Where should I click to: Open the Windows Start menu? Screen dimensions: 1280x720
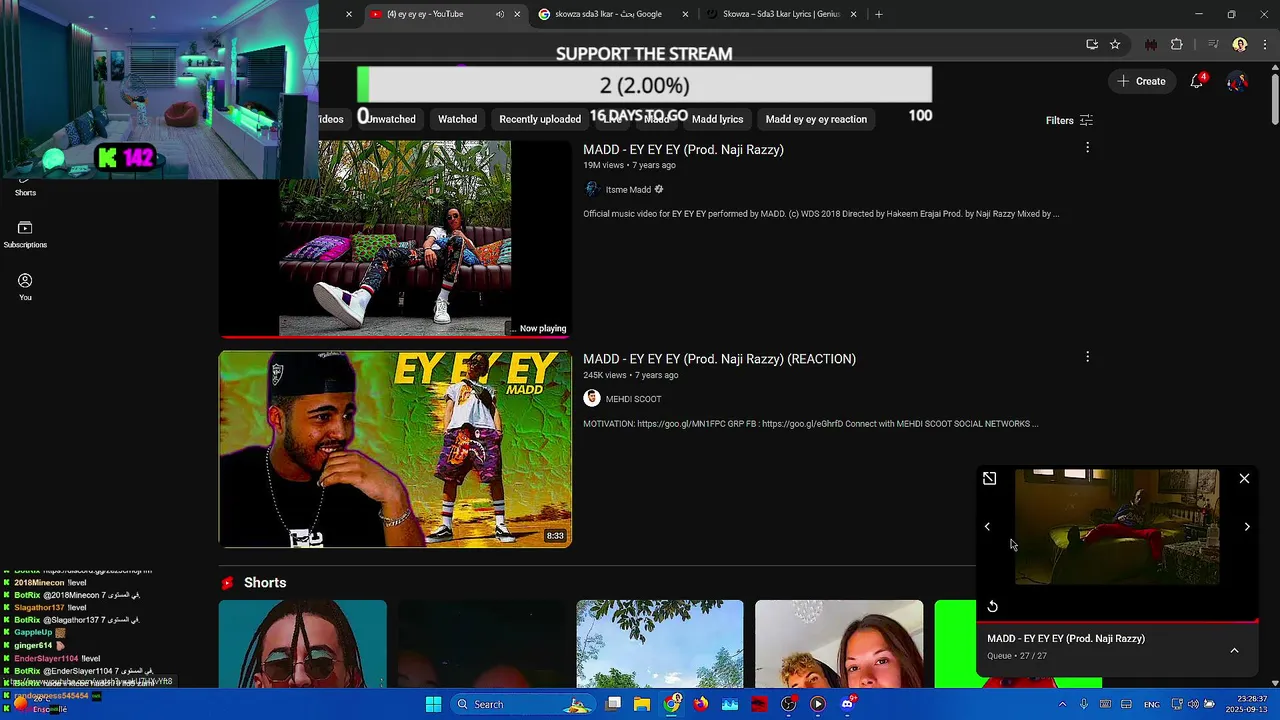tap(433, 704)
